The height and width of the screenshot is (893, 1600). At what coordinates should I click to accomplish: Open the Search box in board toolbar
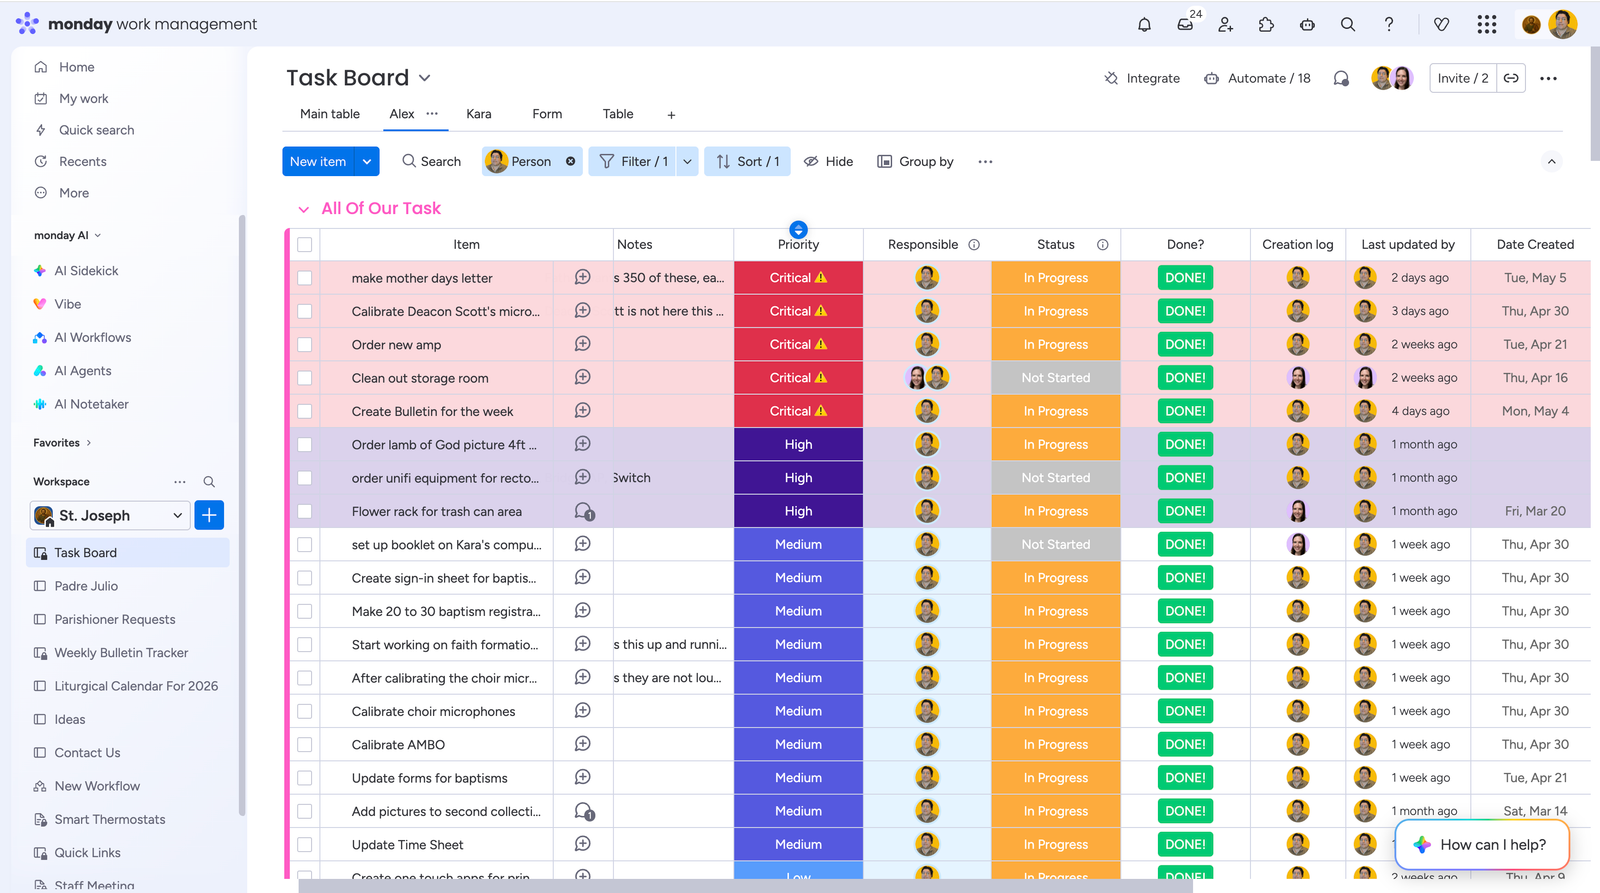tap(431, 161)
